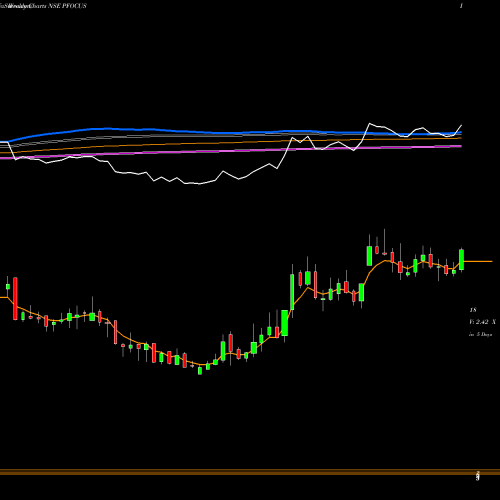The height and width of the screenshot is (500, 500).
Task: Select the last green candle on the right
Action: coord(462,259)
